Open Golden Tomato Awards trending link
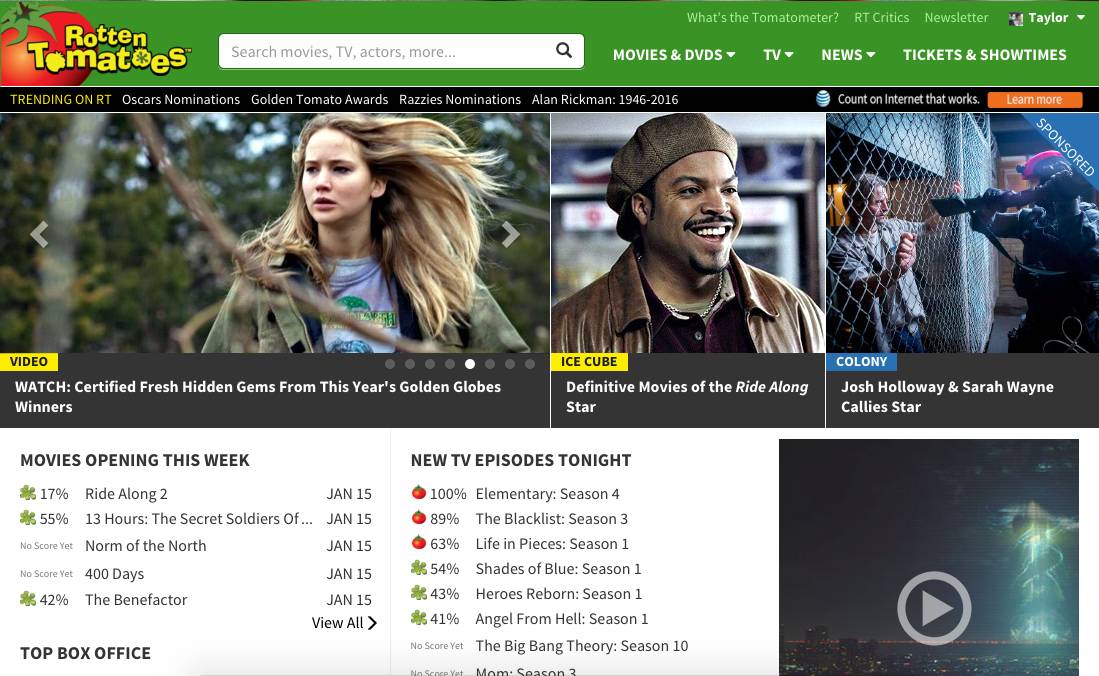 [x=320, y=100]
